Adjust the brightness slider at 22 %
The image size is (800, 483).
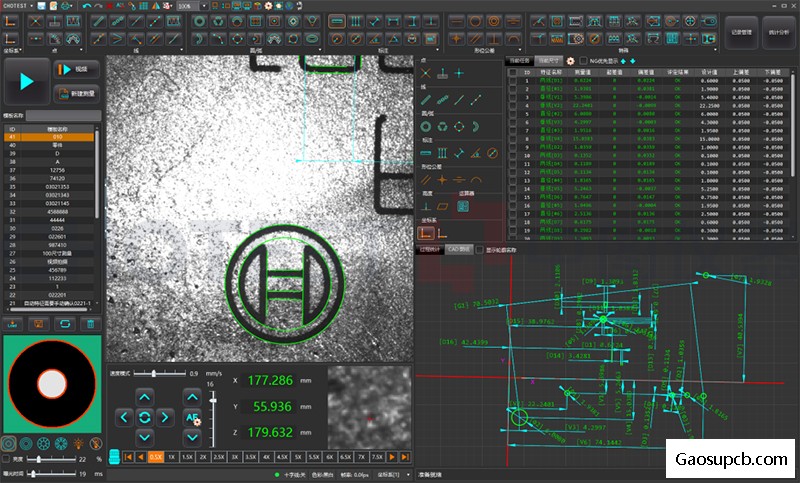coord(38,459)
